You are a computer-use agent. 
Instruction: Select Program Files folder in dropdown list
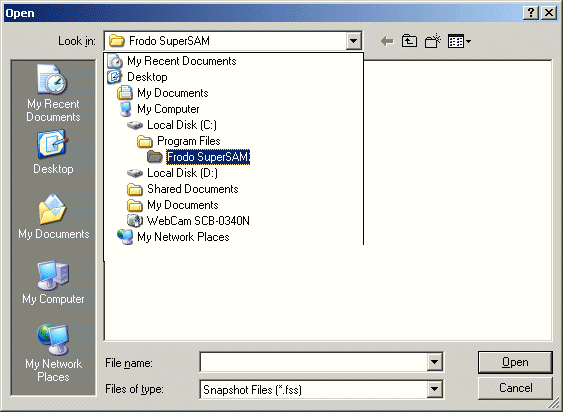point(178,141)
